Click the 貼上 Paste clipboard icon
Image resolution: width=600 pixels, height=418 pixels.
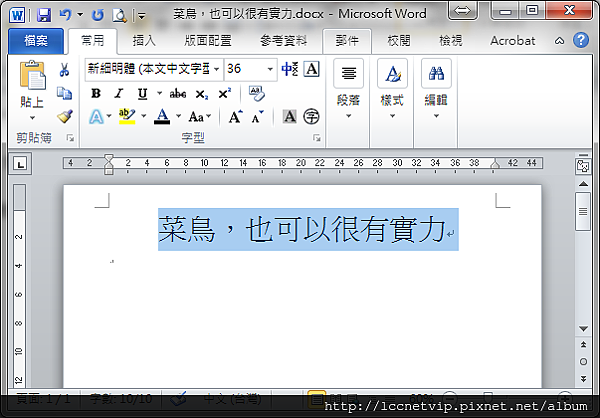click(x=33, y=75)
